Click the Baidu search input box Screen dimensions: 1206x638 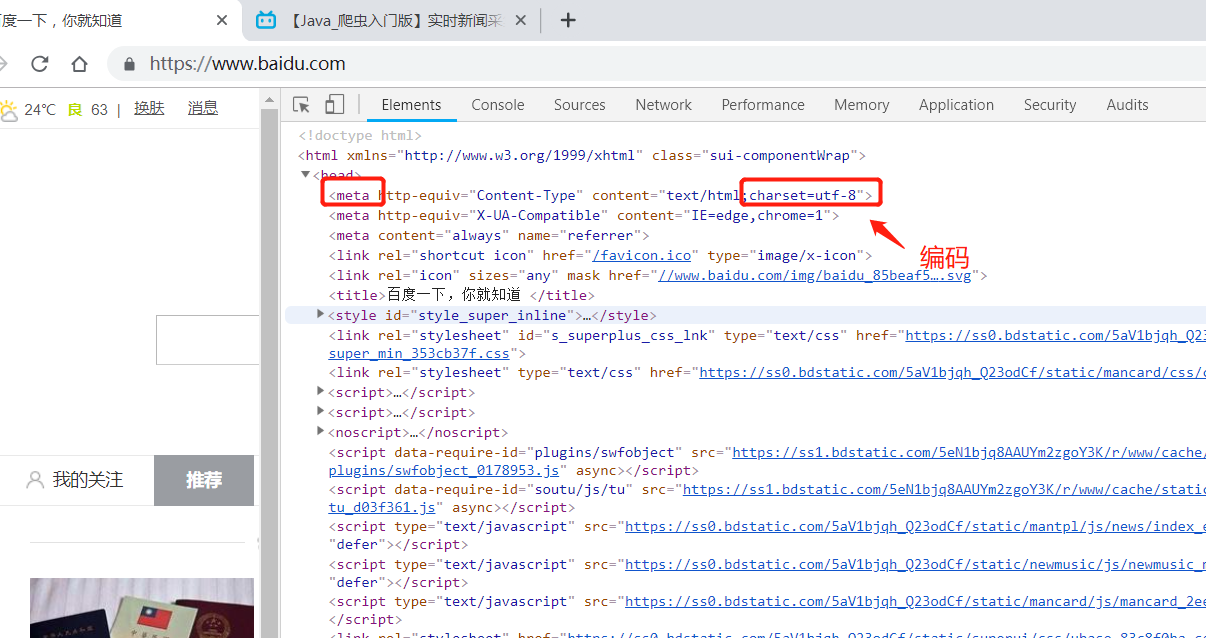coord(208,340)
